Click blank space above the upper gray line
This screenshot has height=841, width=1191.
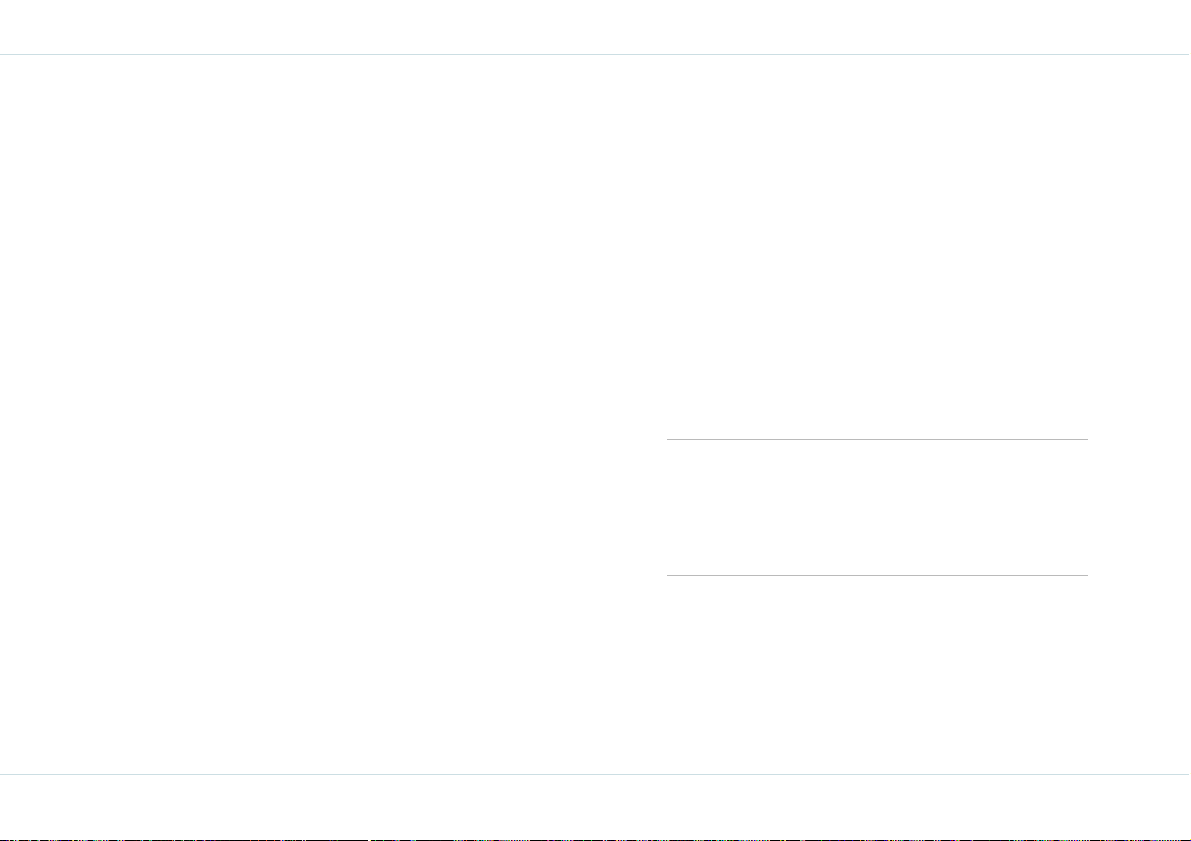click(877, 247)
